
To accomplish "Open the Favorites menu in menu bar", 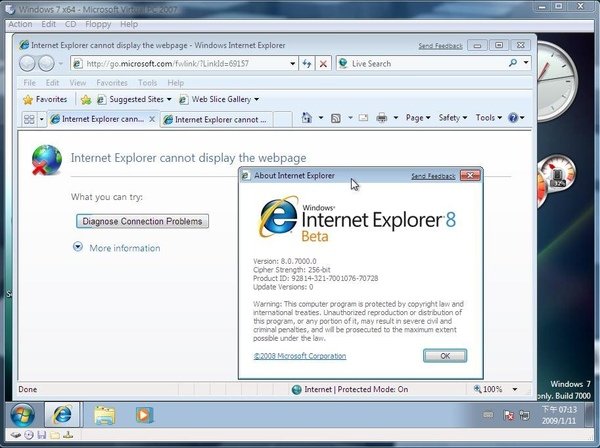I will pos(112,83).
